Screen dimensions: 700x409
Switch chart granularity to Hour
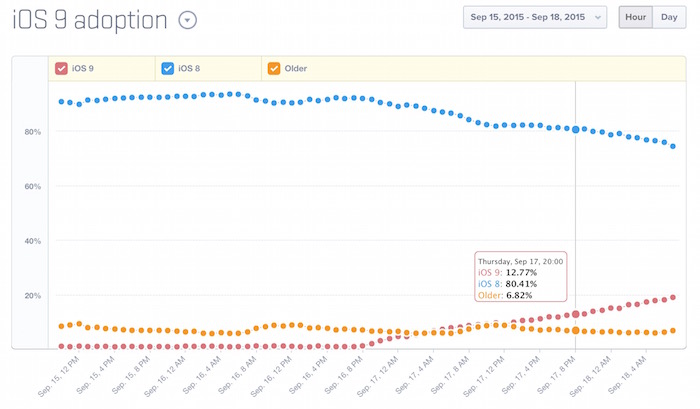click(635, 17)
